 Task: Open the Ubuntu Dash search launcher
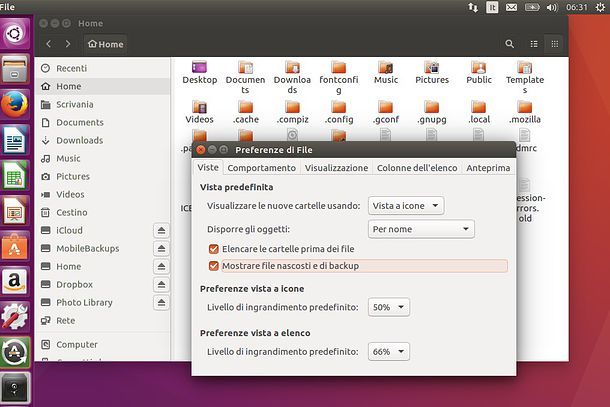click(x=14, y=34)
